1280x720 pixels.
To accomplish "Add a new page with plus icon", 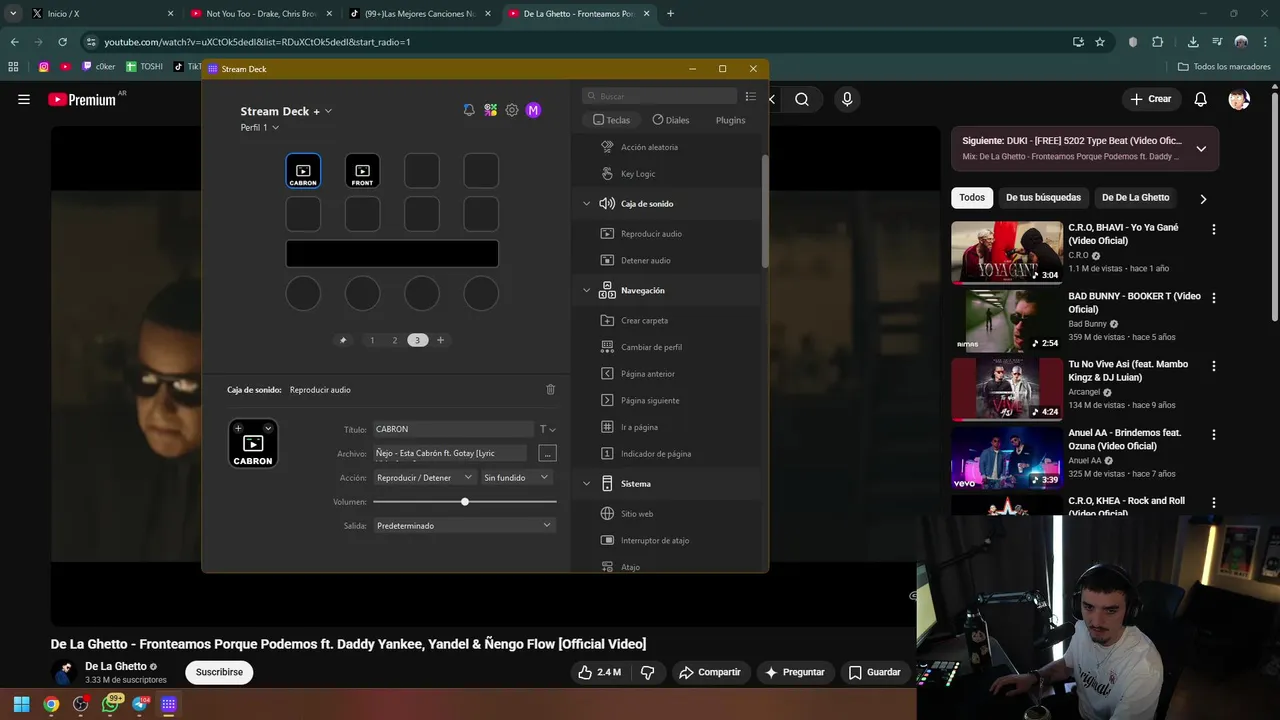I will point(440,340).
